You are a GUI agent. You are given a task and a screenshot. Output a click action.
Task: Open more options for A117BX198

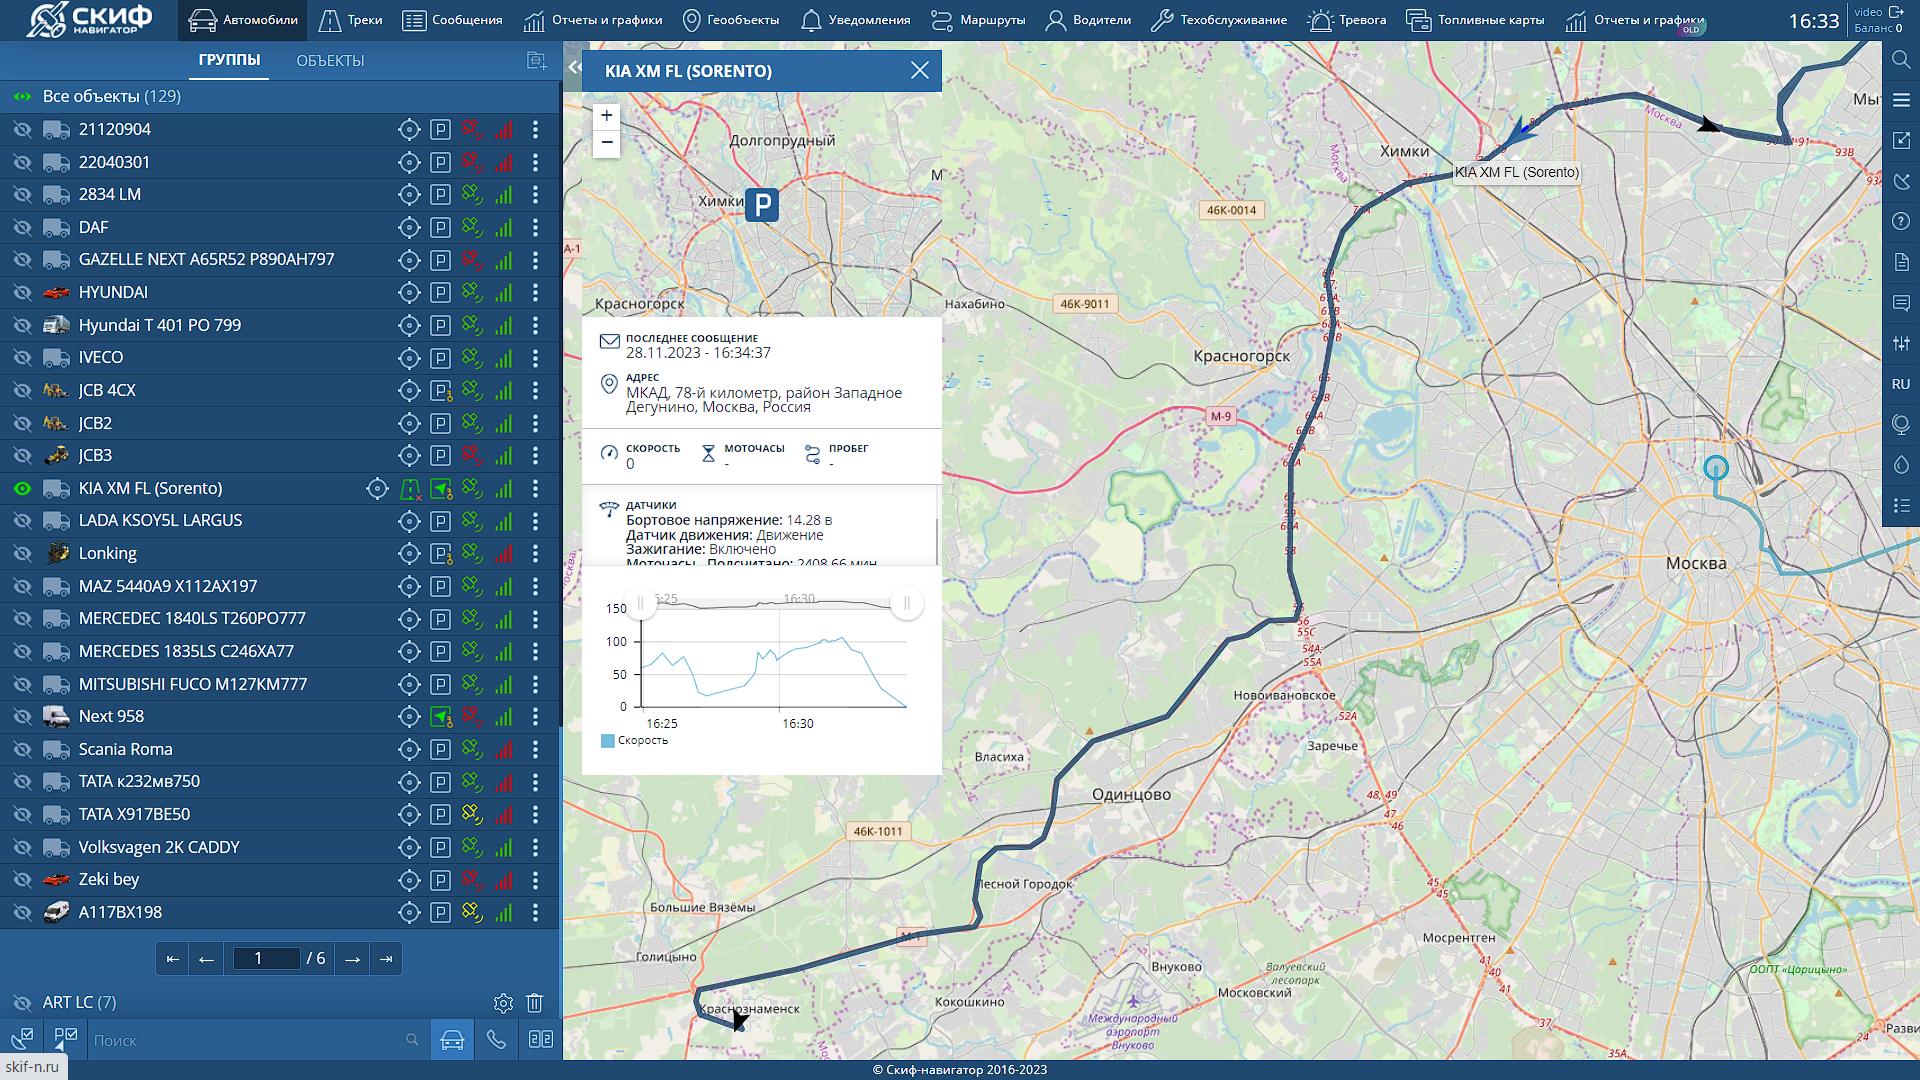click(x=536, y=912)
